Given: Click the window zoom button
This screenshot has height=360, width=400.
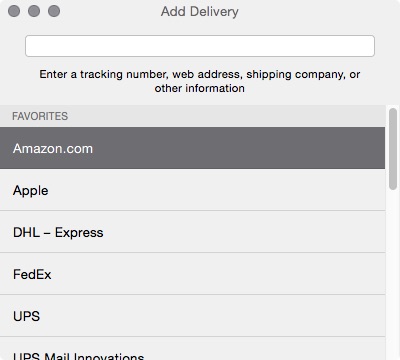Looking at the screenshot, I should [54, 11].
